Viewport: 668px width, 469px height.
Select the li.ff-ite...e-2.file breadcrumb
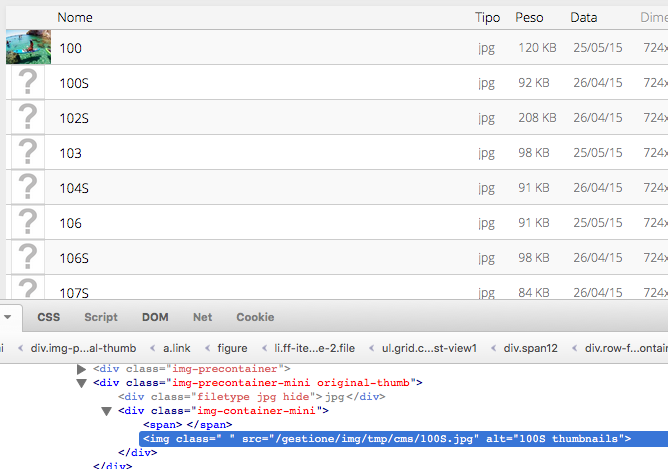(x=314, y=348)
